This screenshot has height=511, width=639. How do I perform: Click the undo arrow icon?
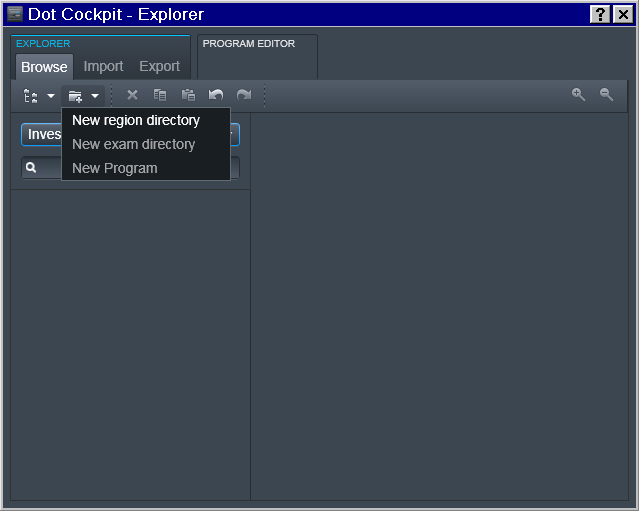(216, 95)
